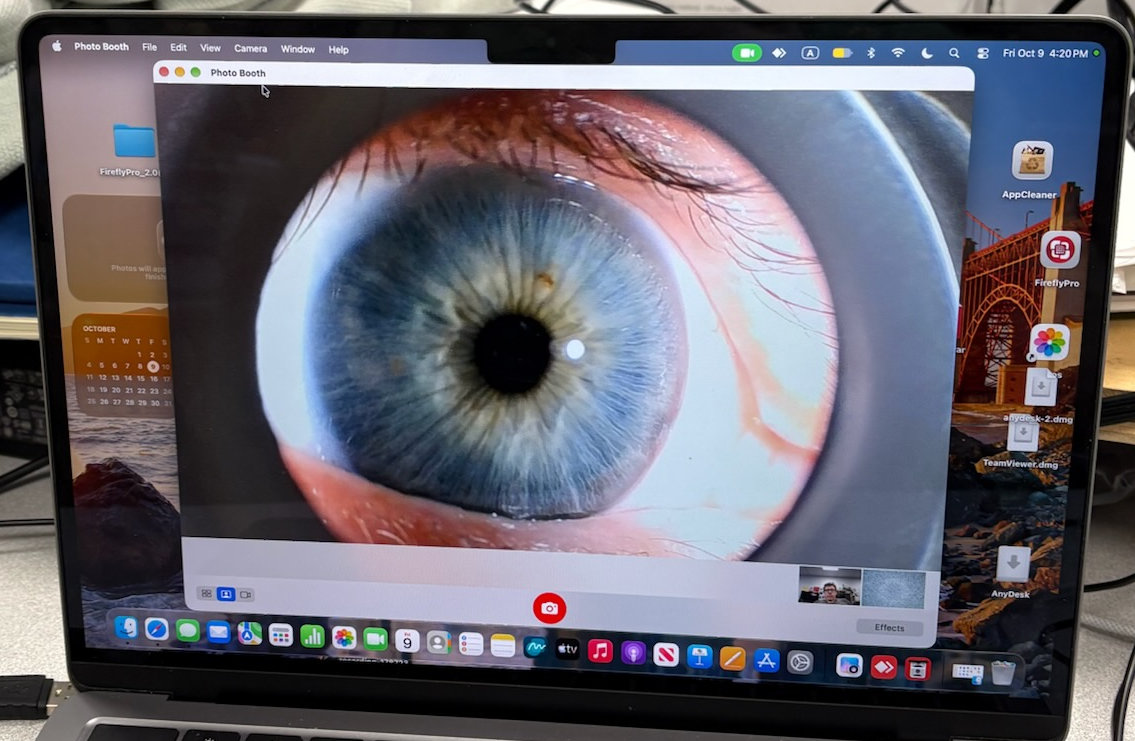1135x741 pixels.
Task: Open Mail from the Dock
Action: pos(218,632)
